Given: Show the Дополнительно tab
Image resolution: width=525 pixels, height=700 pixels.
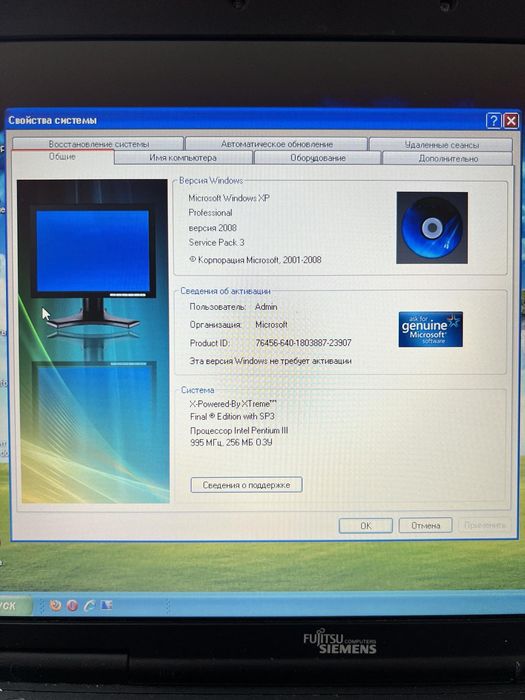Looking at the screenshot, I should [x=448, y=158].
